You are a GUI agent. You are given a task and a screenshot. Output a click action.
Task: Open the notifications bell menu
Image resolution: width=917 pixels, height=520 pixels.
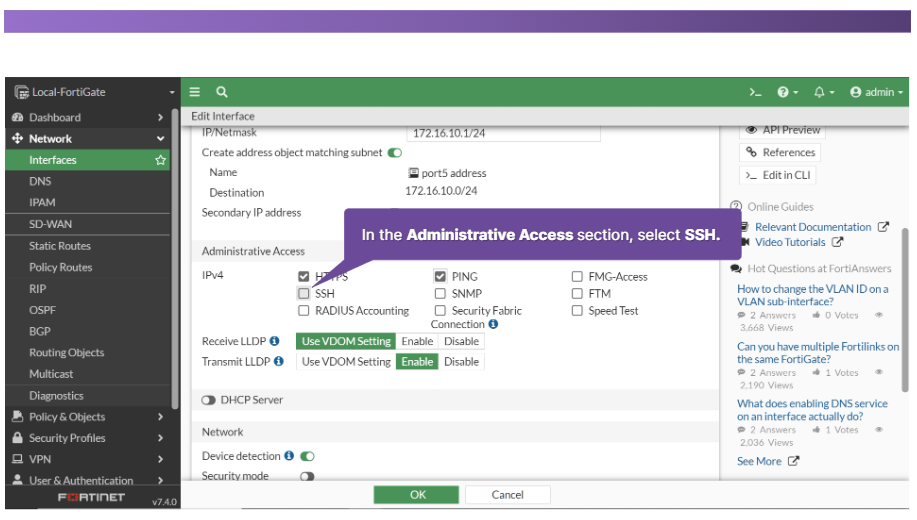(823, 92)
